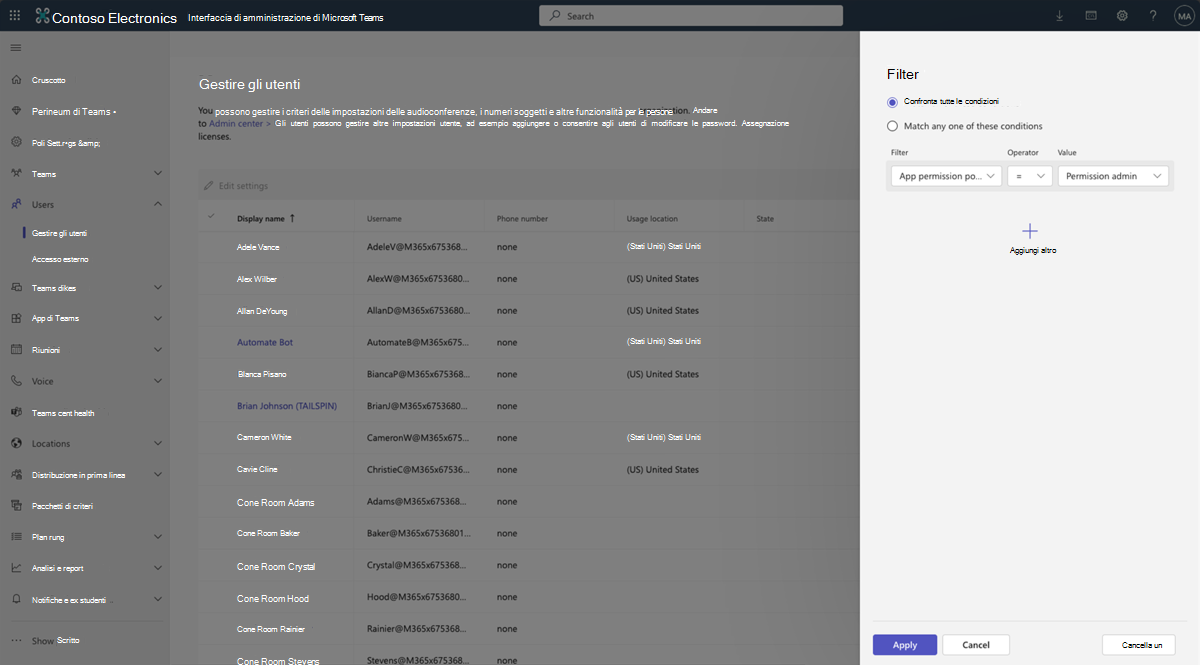1200x665 pixels.
Task: Click the Plan rung list icon
Action: click(16, 537)
